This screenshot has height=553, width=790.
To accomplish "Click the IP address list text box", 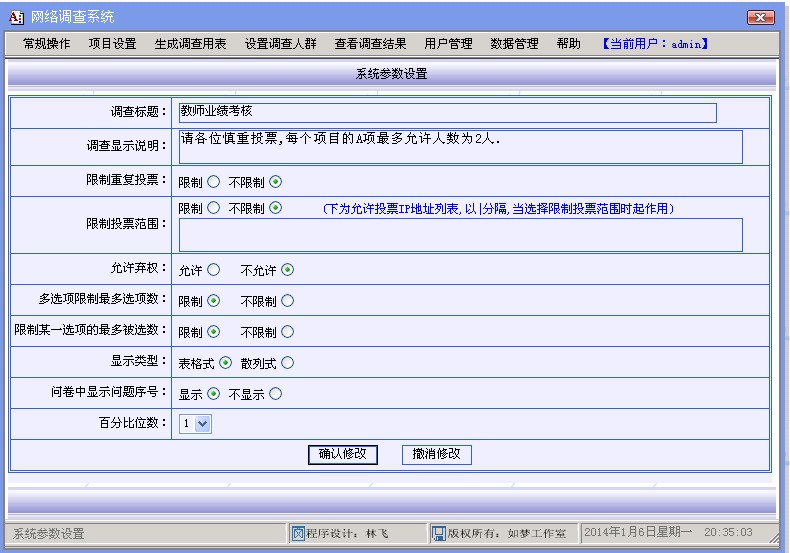I will (x=460, y=235).
